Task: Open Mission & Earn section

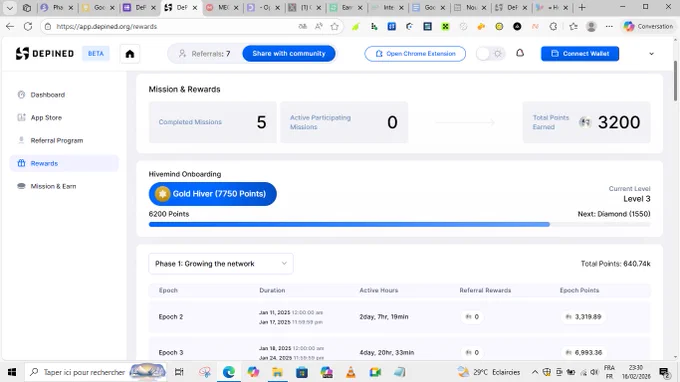Action: pos(53,186)
